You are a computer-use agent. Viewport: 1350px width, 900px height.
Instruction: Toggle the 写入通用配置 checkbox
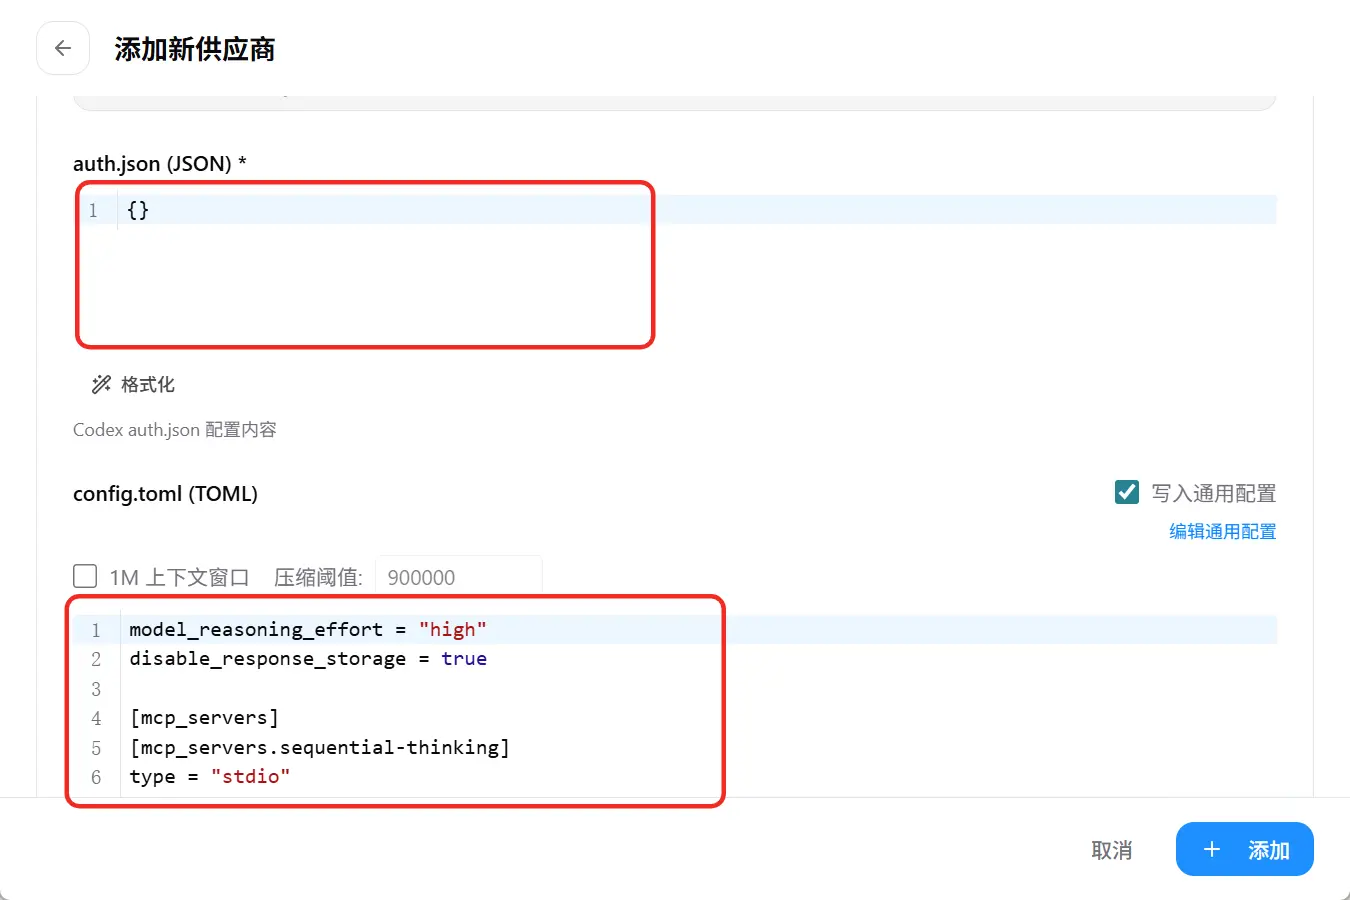(x=1127, y=493)
